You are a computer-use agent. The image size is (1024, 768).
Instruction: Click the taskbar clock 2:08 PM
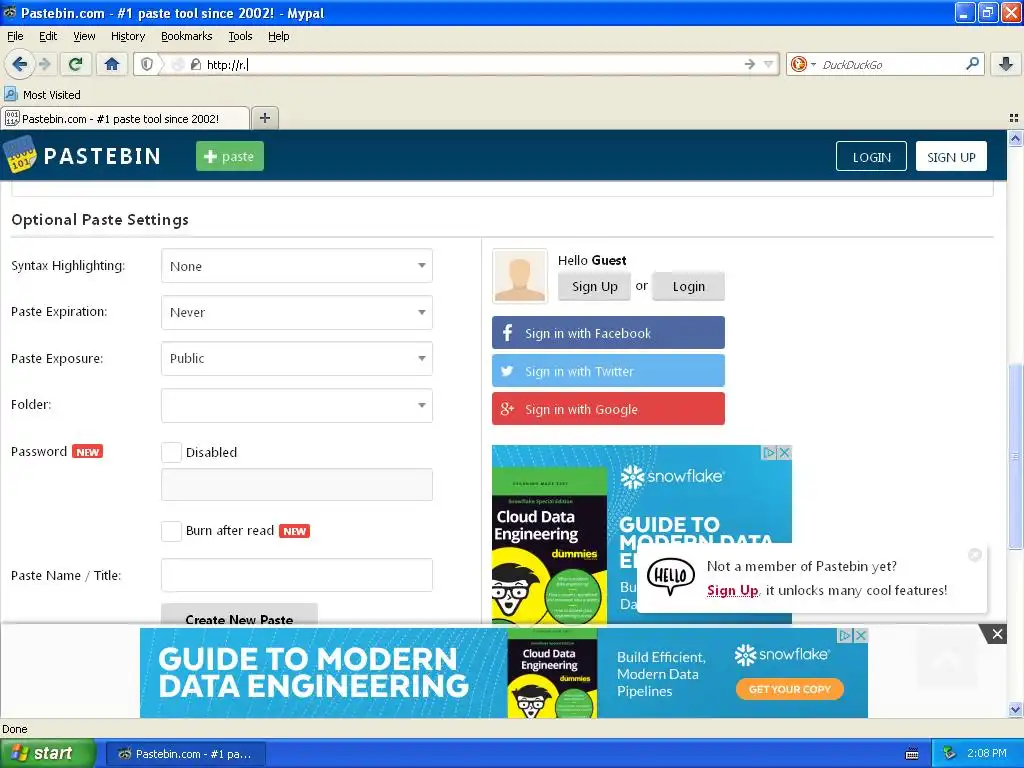click(x=986, y=754)
